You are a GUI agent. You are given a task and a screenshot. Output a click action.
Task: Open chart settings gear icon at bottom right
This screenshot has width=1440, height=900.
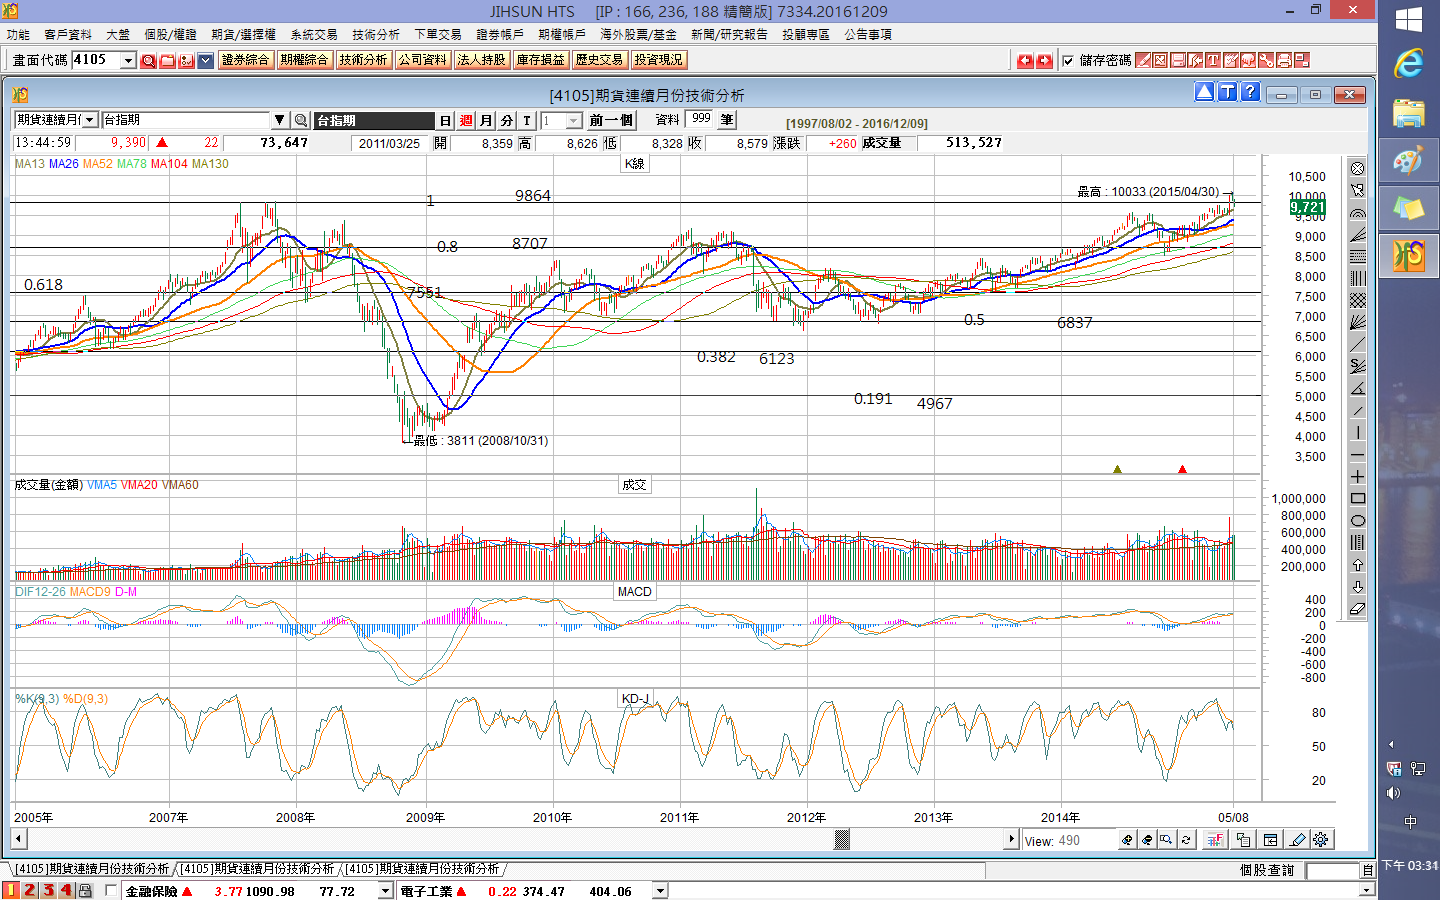pyautogui.click(x=1321, y=839)
